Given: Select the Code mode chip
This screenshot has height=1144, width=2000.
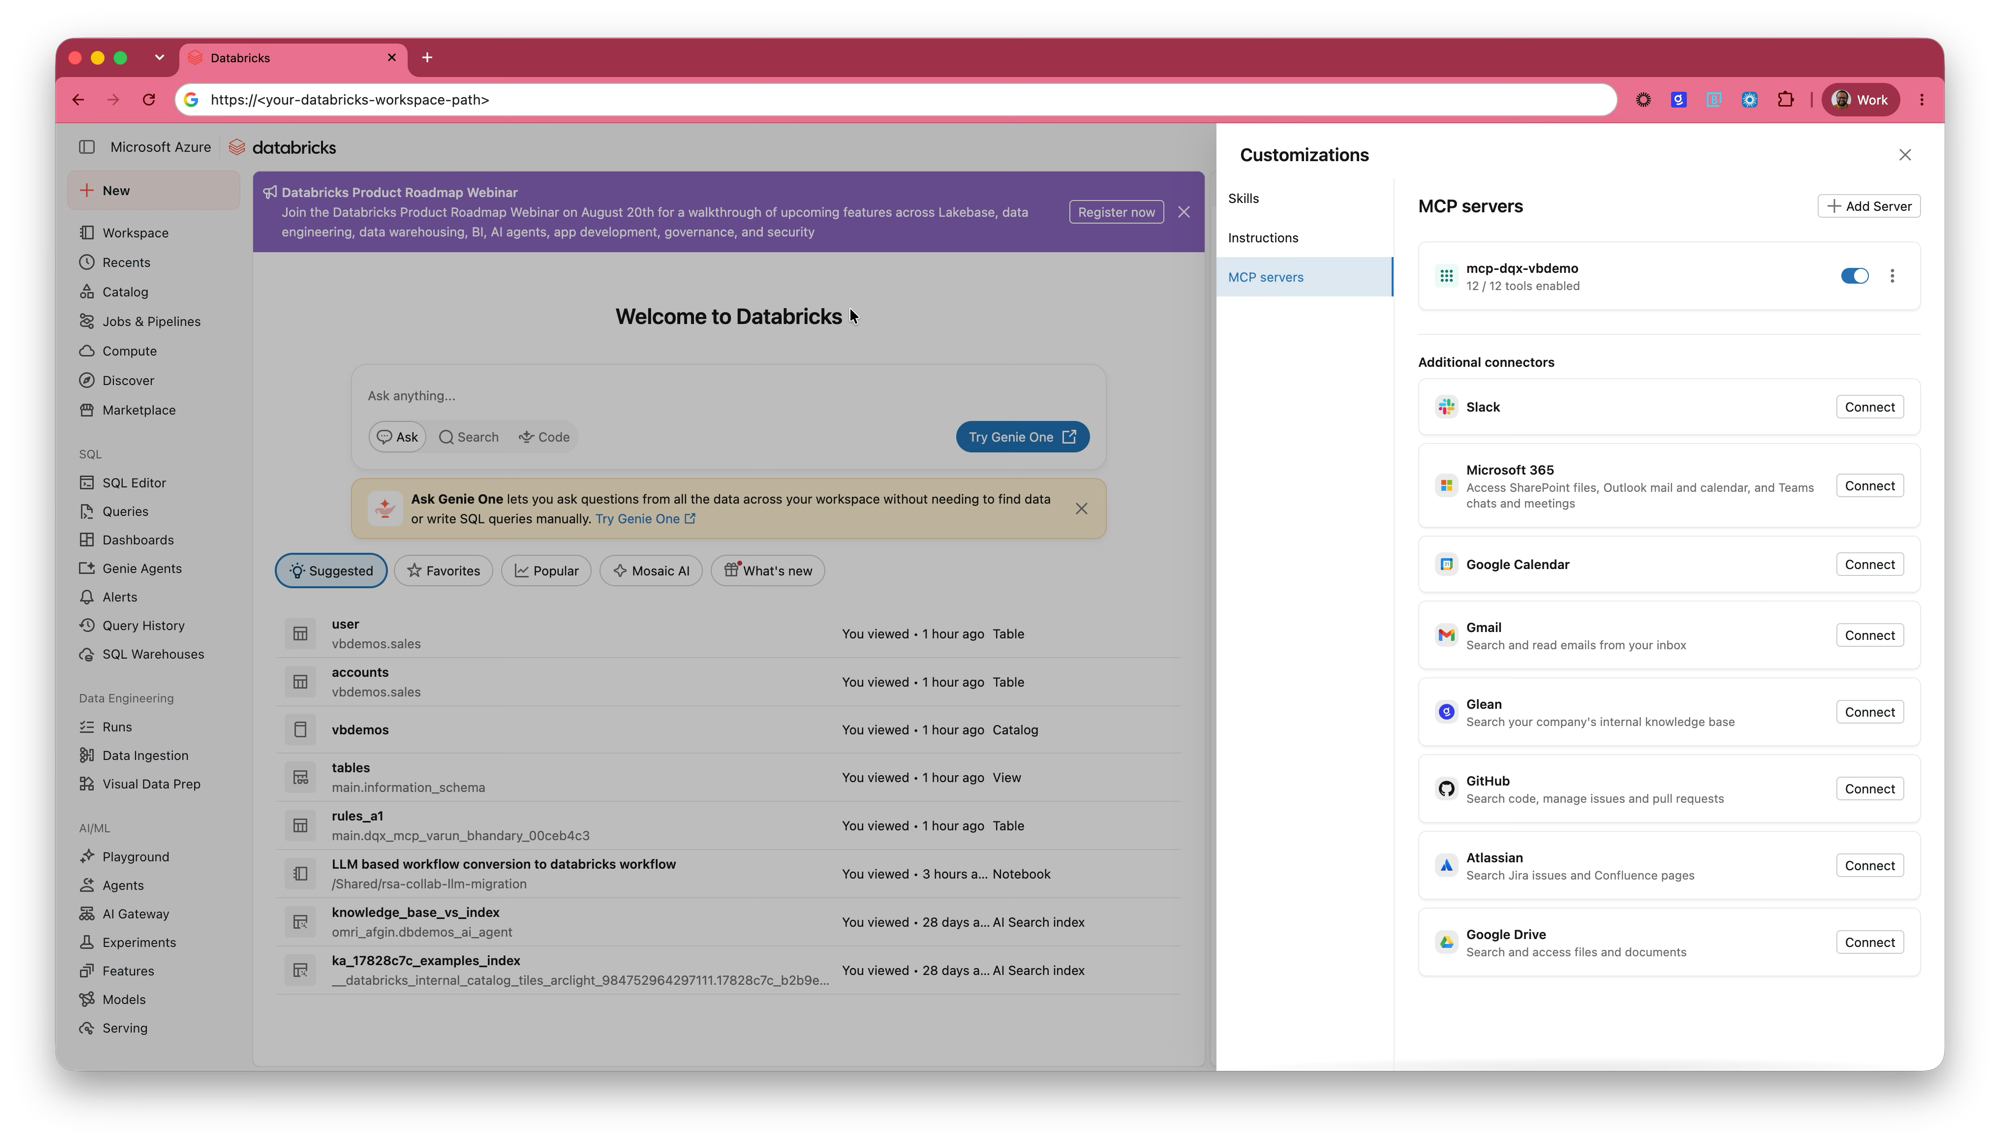Looking at the screenshot, I should point(544,437).
